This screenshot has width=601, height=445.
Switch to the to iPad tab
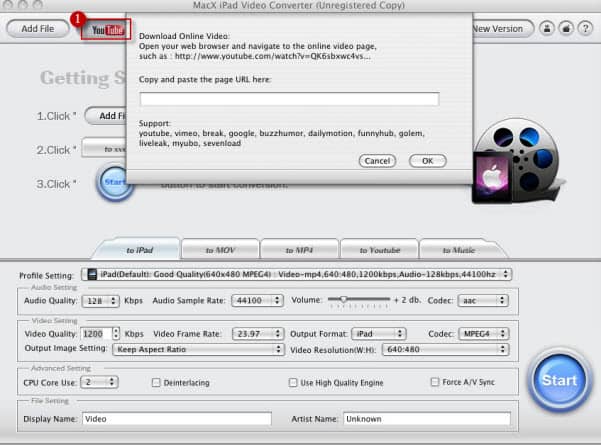(140, 250)
